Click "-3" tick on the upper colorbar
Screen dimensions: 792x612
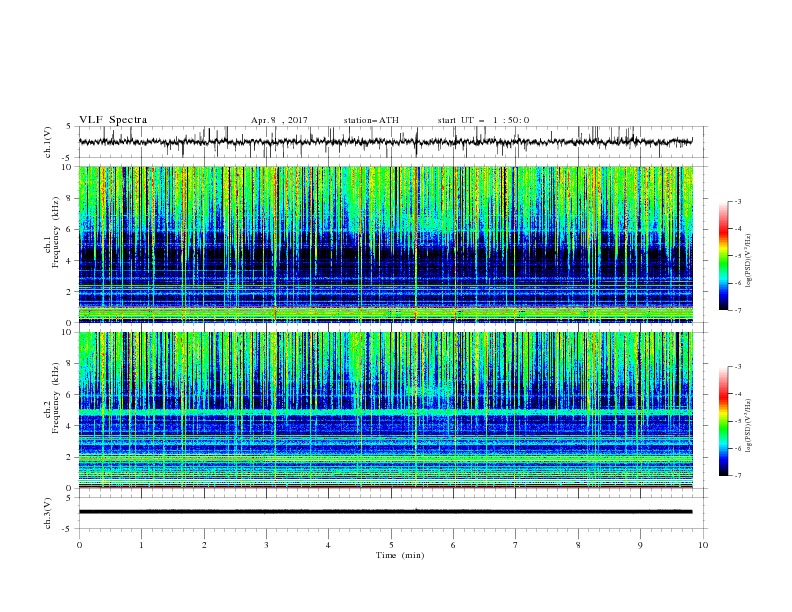737,201
